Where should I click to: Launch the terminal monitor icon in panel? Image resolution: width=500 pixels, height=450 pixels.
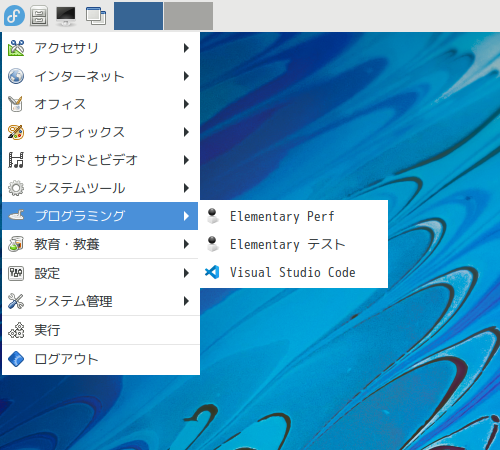click(x=66, y=16)
